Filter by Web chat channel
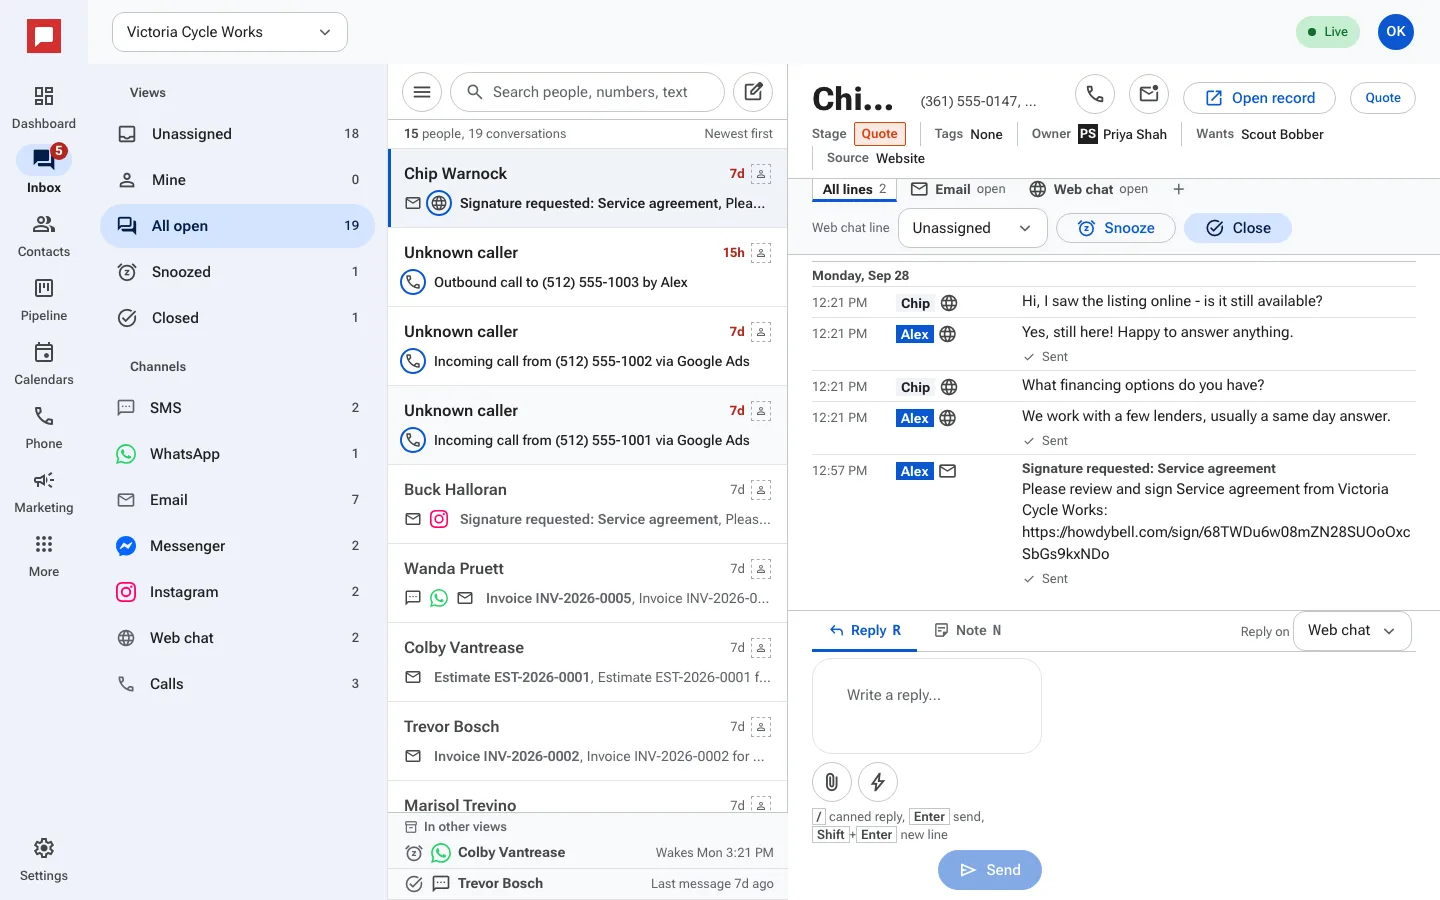This screenshot has width=1440, height=900. [238, 638]
